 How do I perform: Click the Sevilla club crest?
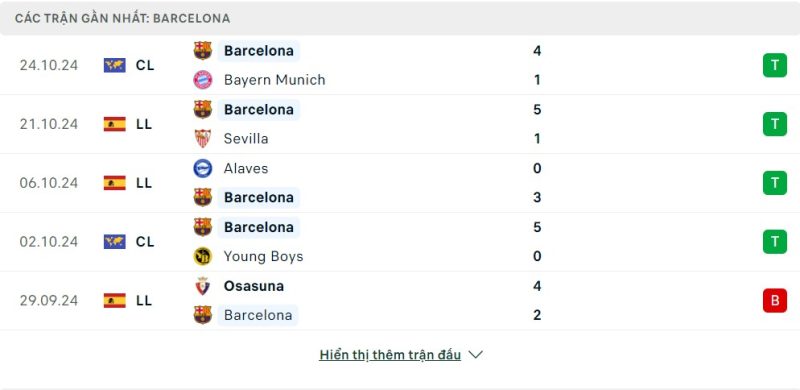coord(203,138)
